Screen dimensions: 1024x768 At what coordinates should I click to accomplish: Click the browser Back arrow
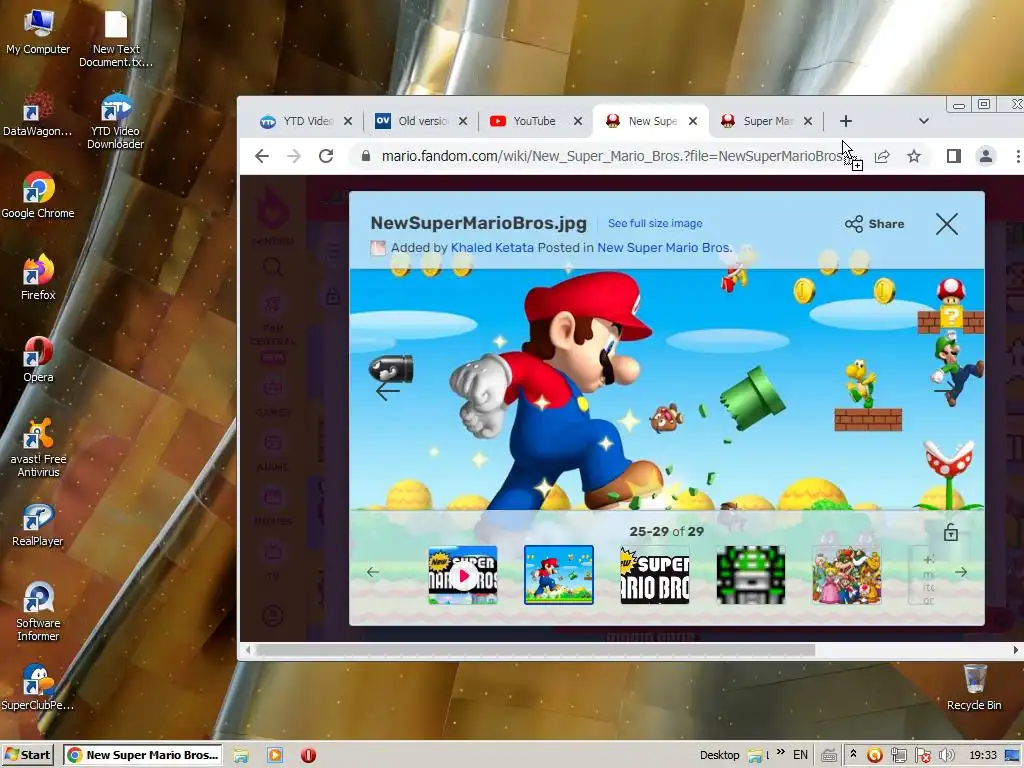(262, 156)
